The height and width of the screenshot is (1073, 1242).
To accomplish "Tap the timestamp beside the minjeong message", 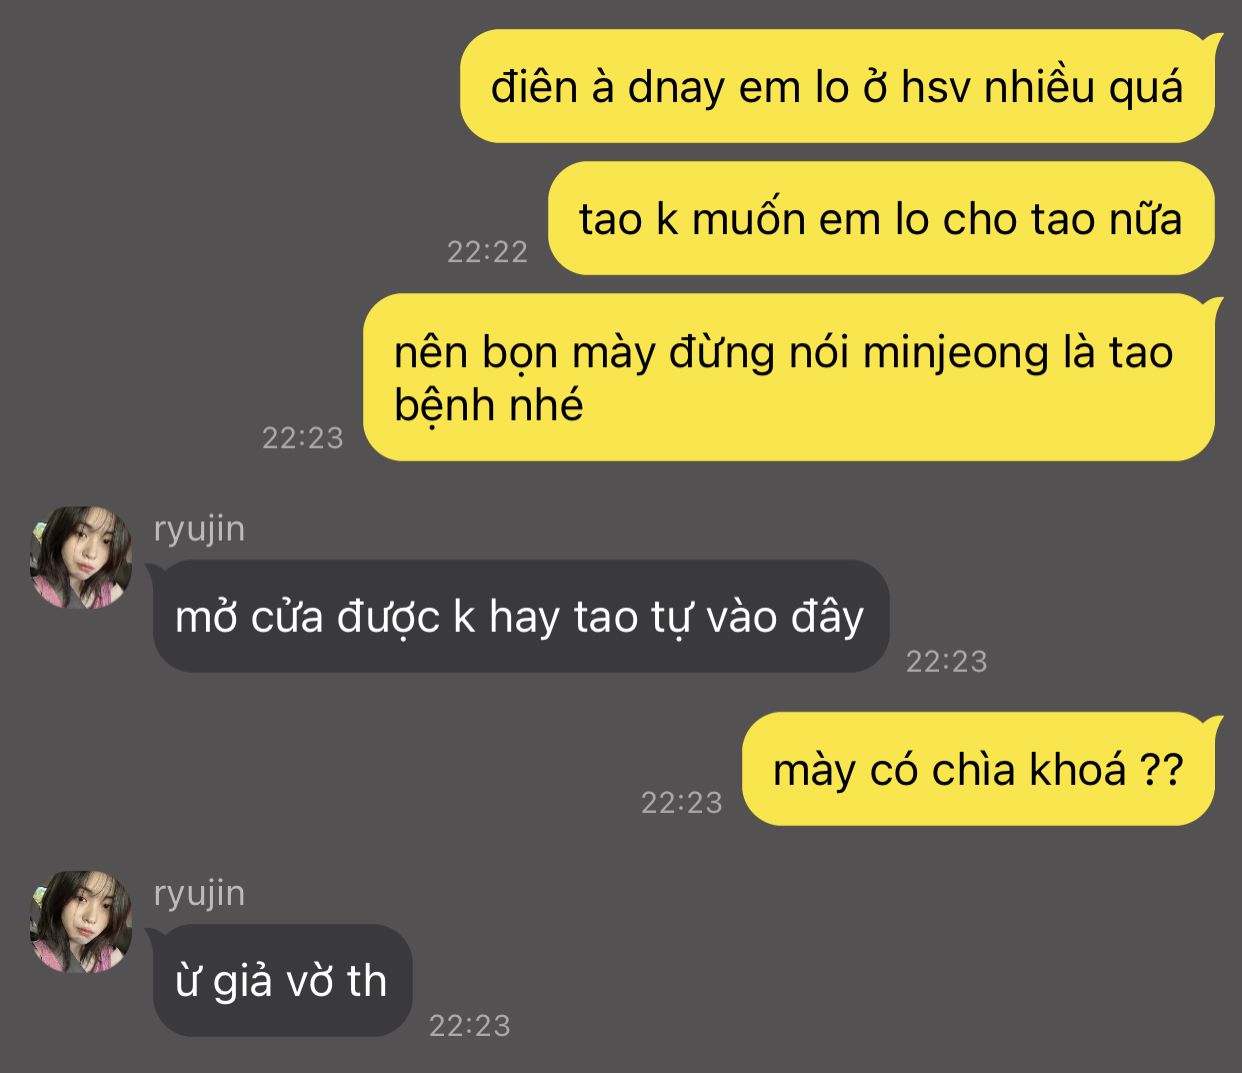I will (302, 438).
